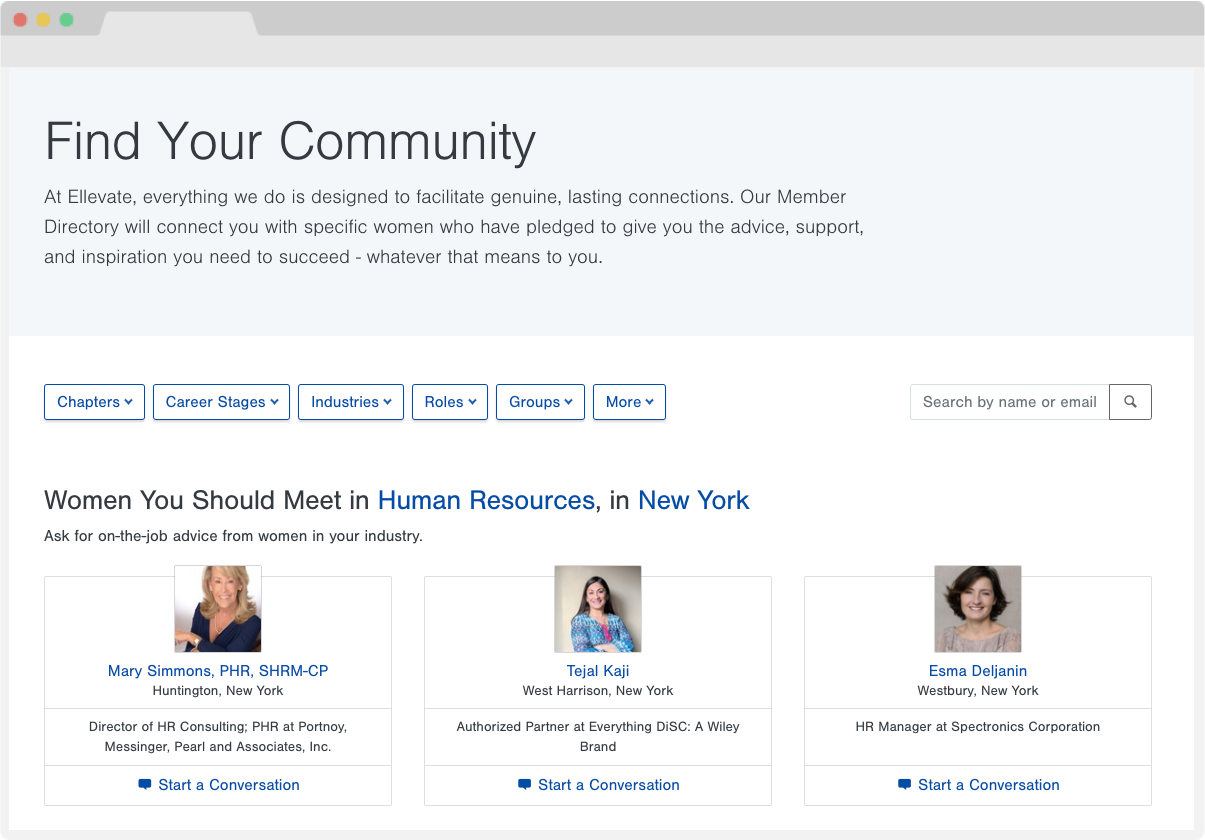
Task: Open Esma Deljanin's profile link
Action: (977, 670)
